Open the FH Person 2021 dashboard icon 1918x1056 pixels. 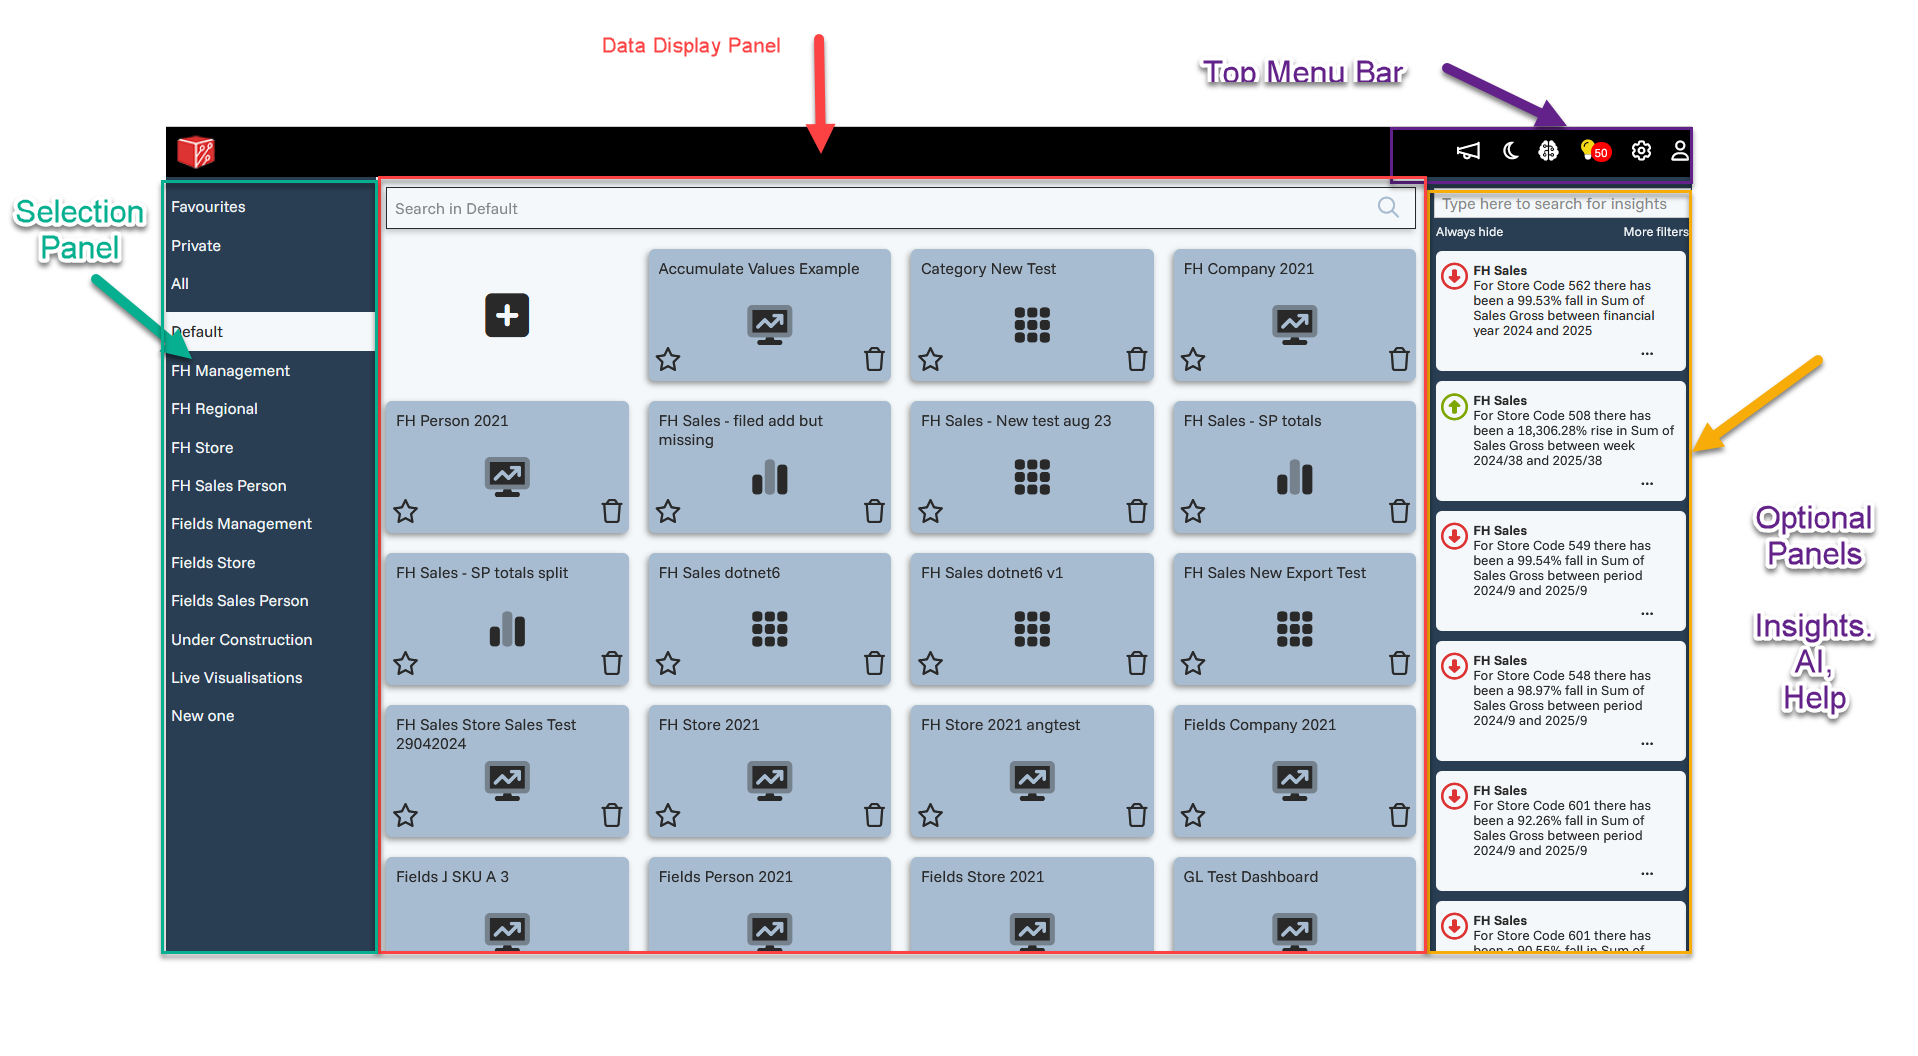click(x=507, y=477)
